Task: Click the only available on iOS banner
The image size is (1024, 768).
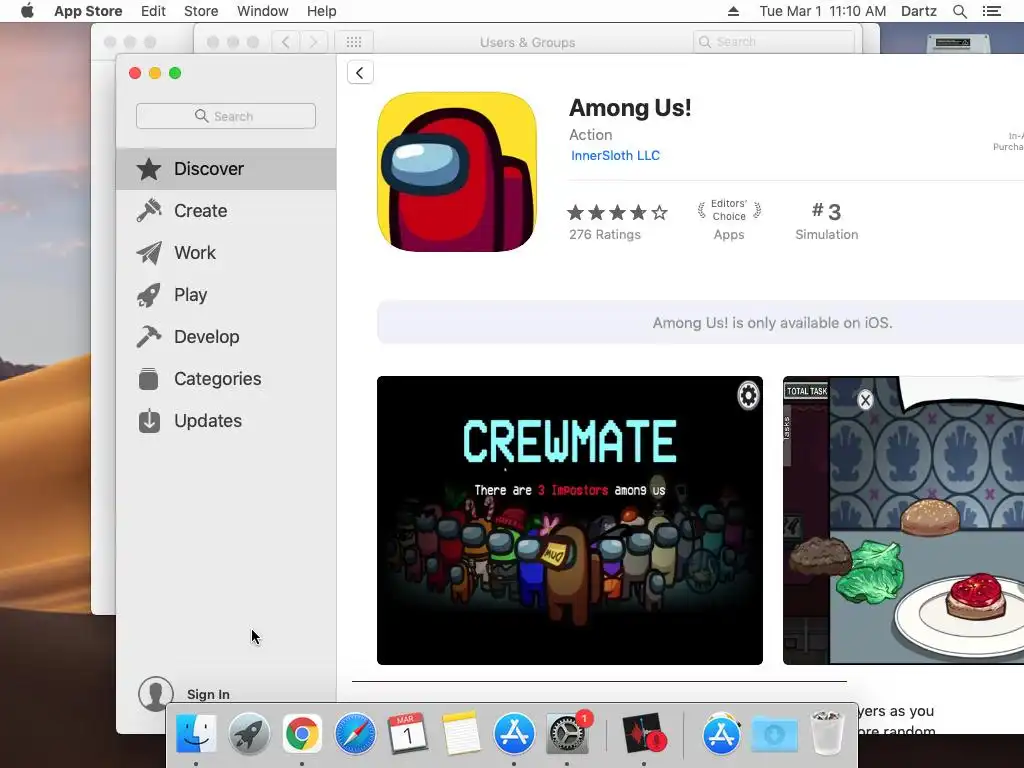Action: (700, 323)
